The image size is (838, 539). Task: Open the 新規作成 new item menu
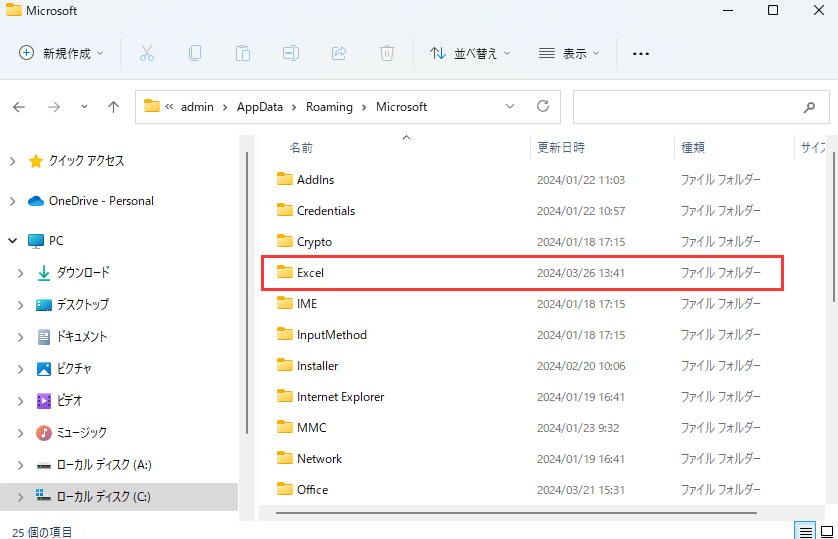[61, 53]
